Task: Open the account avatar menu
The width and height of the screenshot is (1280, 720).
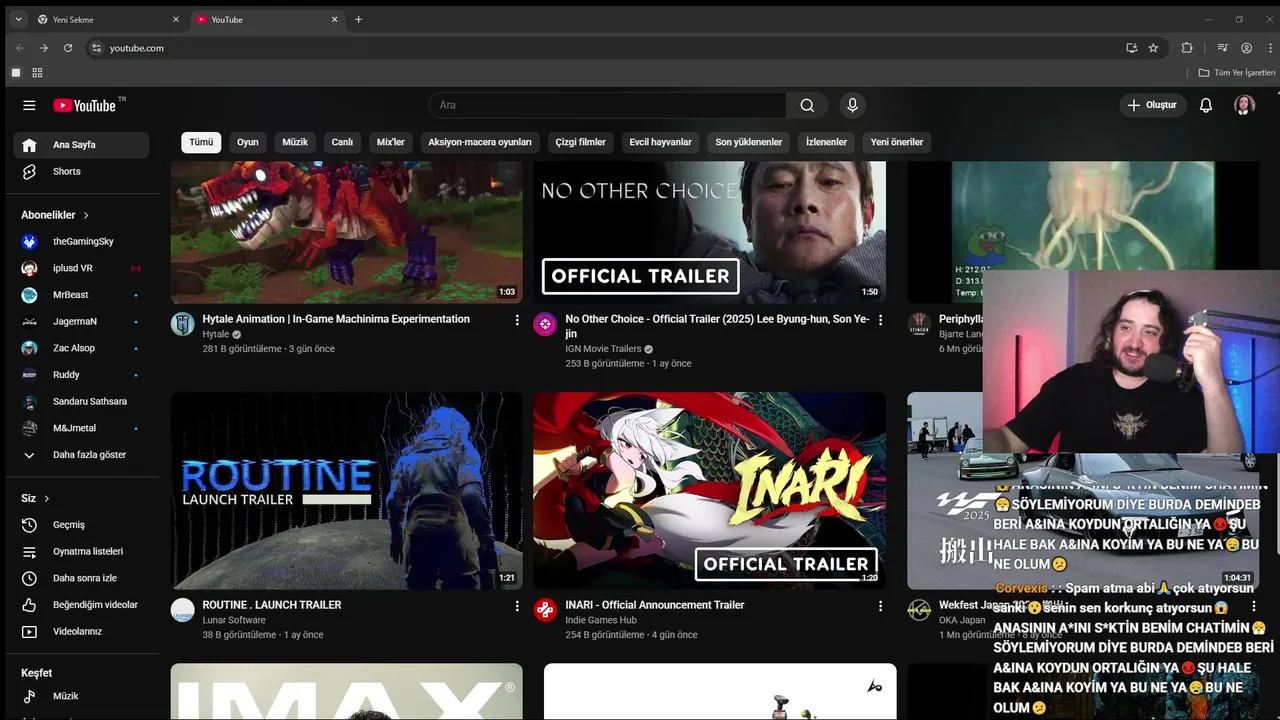Action: click(x=1244, y=105)
